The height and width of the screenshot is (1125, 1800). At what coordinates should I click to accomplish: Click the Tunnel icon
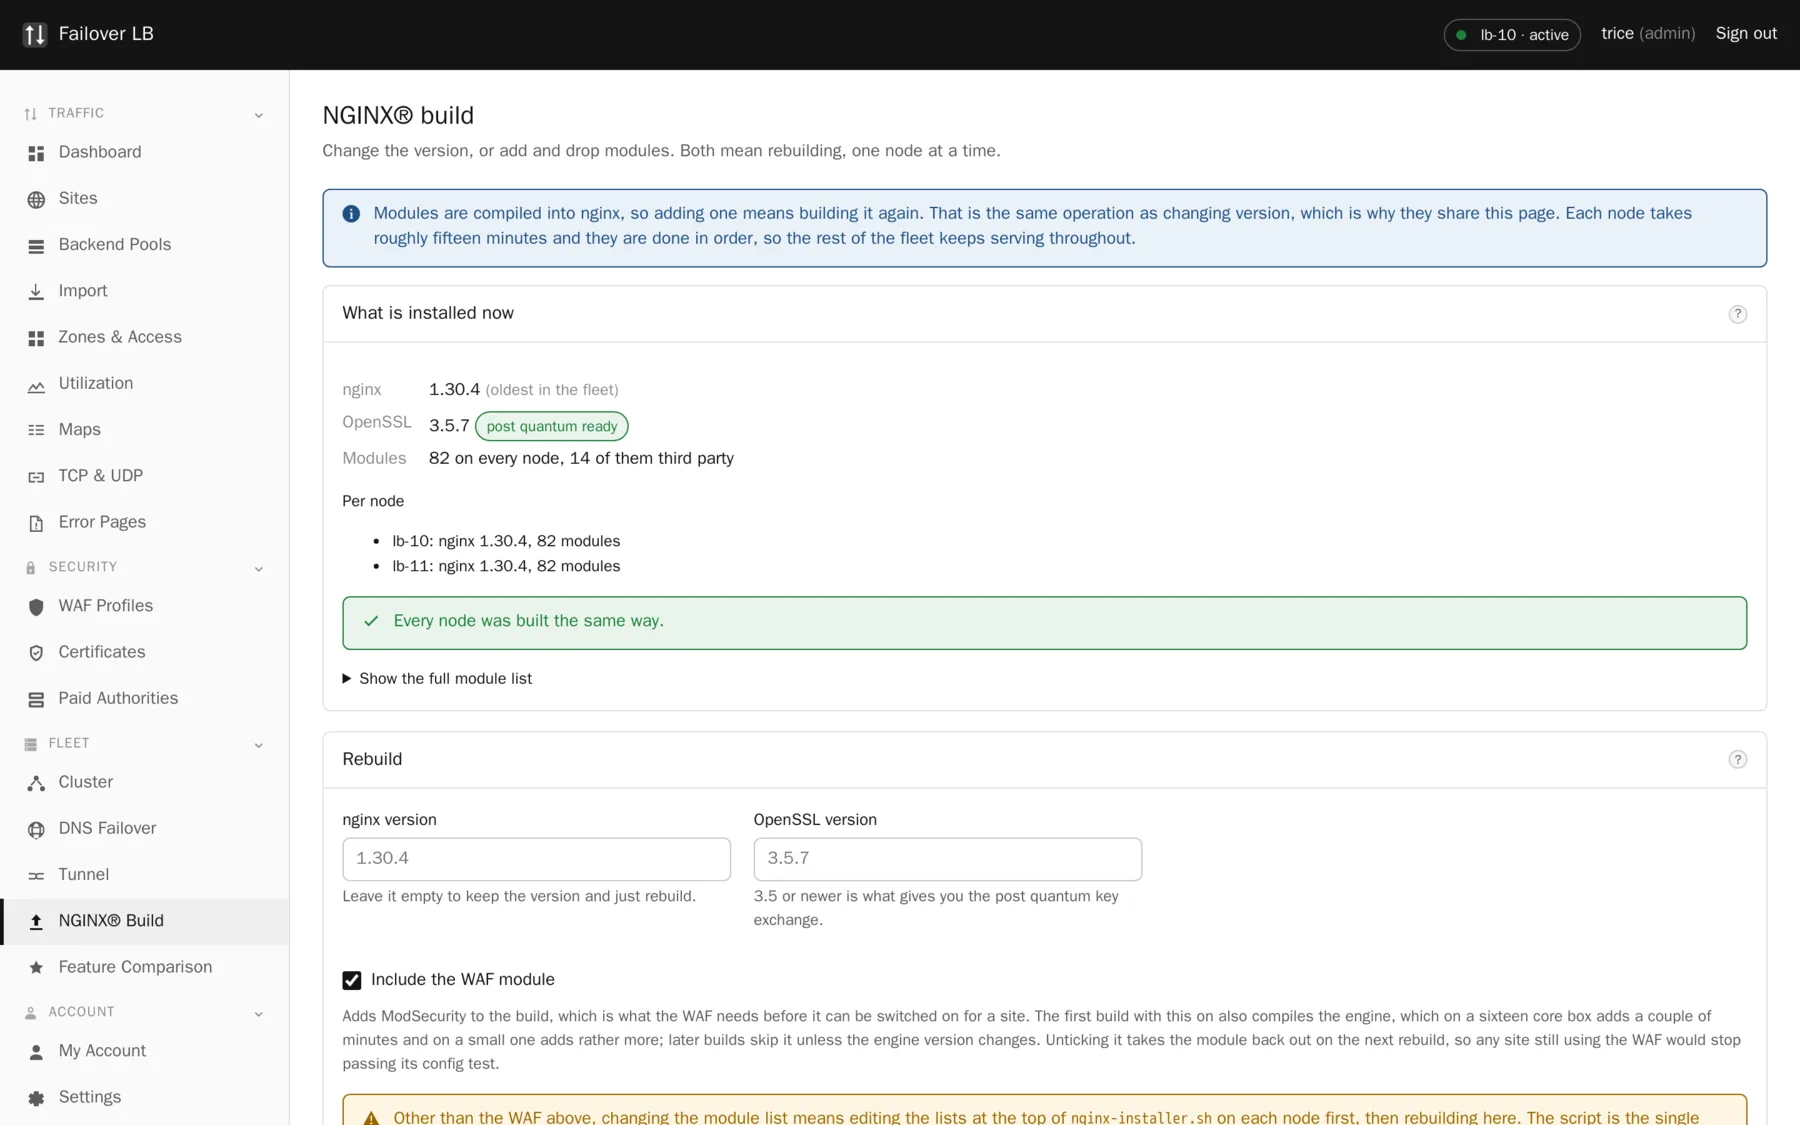click(36, 875)
